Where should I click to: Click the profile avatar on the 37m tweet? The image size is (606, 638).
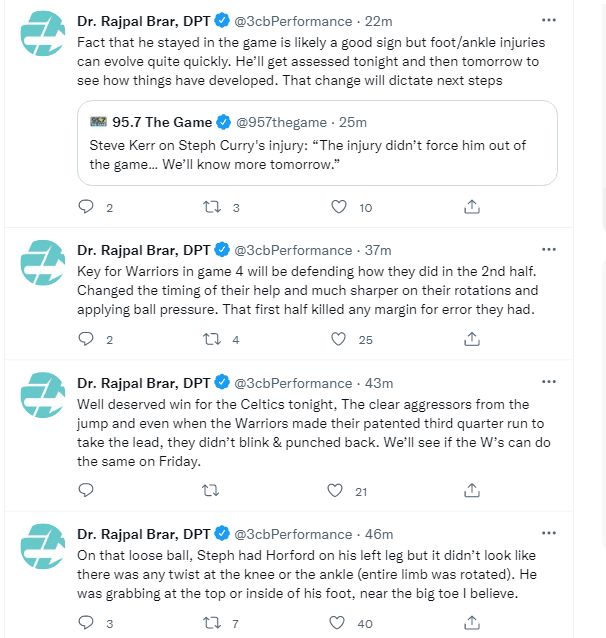pos(45,264)
